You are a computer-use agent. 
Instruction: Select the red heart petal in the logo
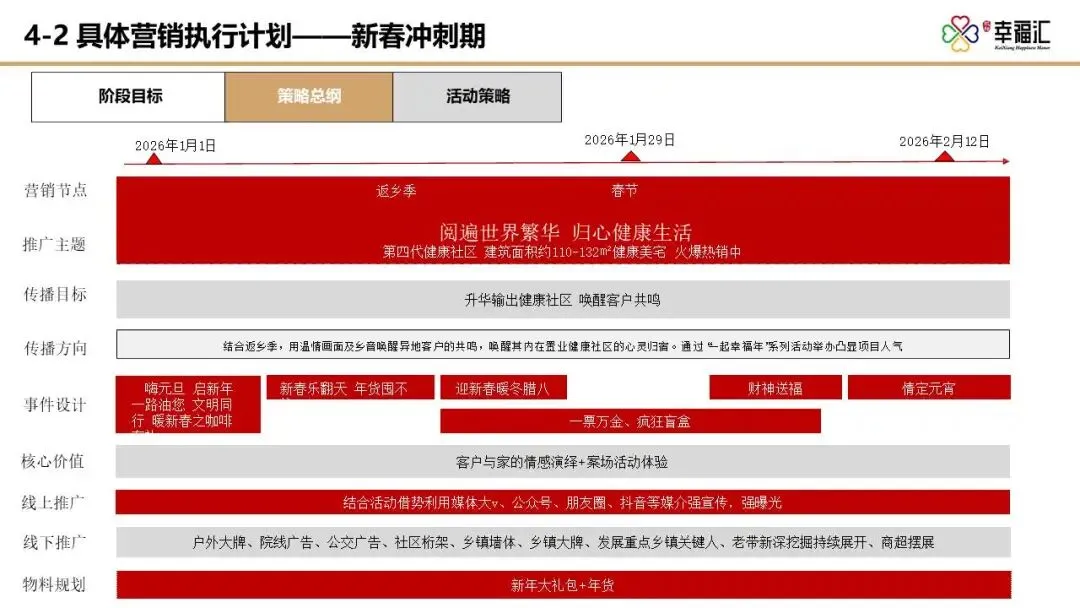tap(959, 21)
